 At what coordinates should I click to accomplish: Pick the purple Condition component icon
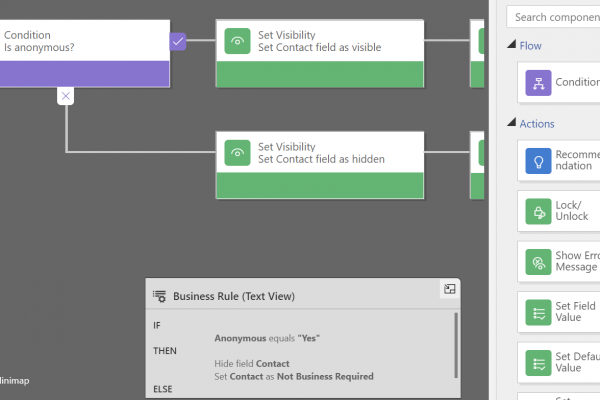click(538, 83)
